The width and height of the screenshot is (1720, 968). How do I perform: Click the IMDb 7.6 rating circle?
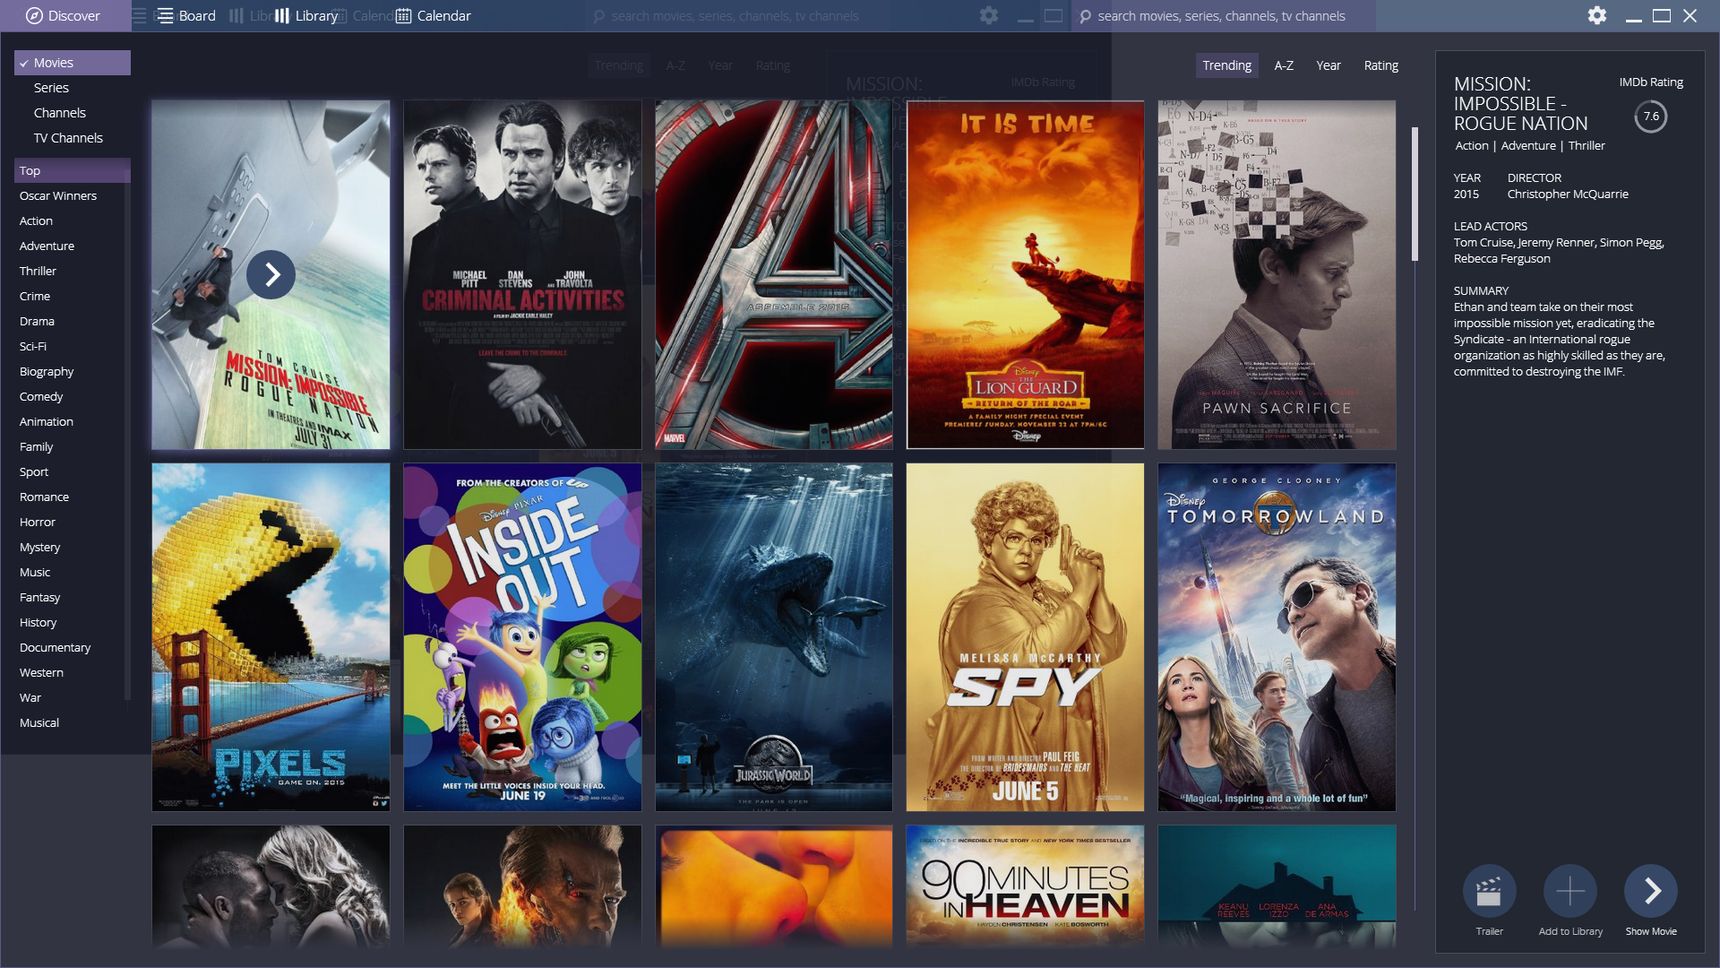[1651, 117]
